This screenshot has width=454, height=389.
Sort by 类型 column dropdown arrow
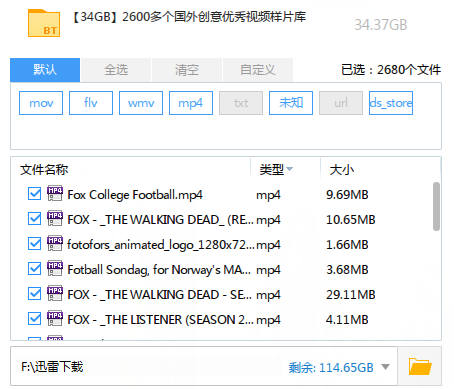(x=289, y=169)
